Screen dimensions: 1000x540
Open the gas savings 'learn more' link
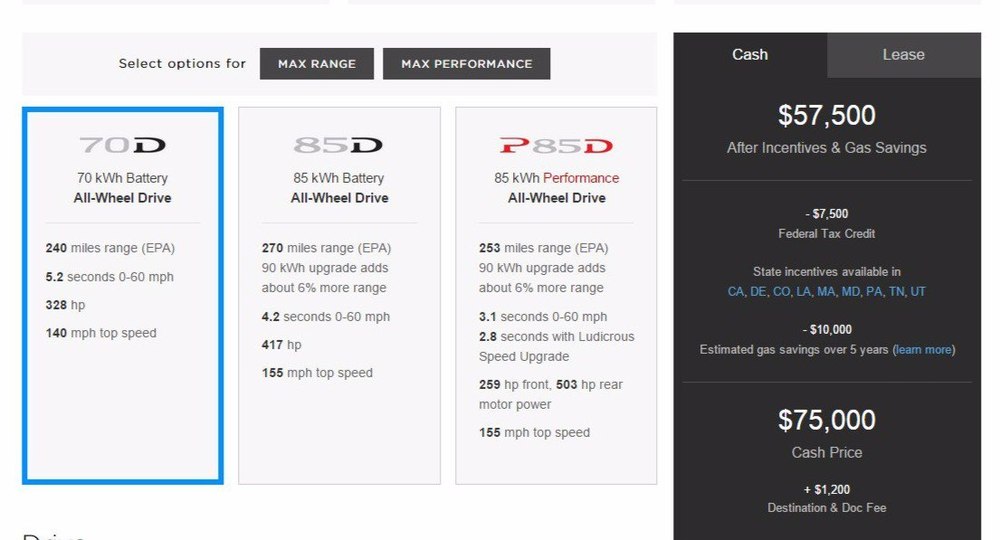pyautogui.click(x=923, y=350)
